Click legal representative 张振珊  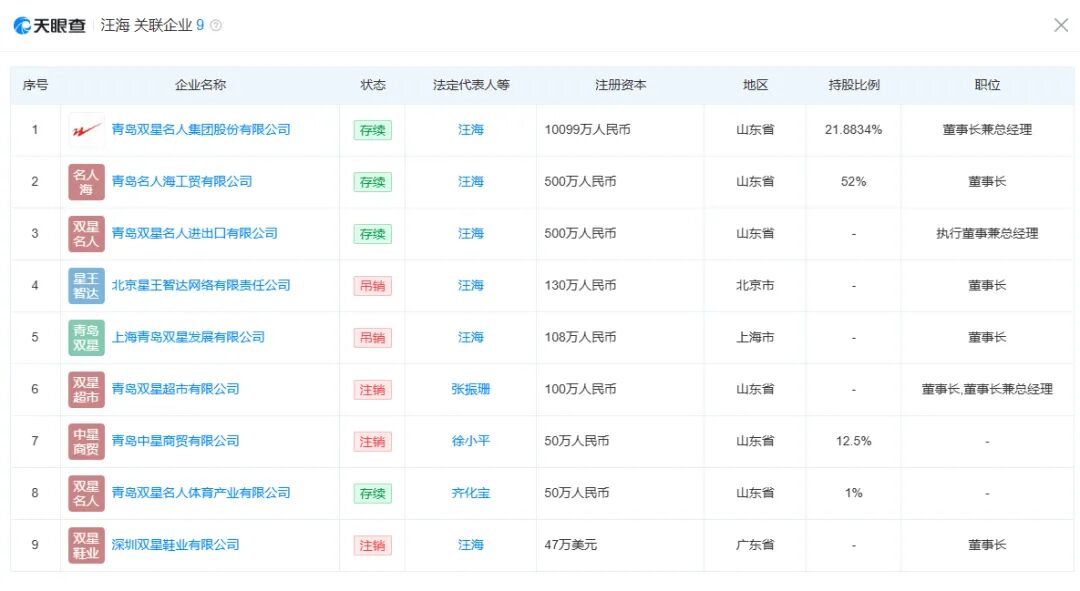click(x=471, y=389)
